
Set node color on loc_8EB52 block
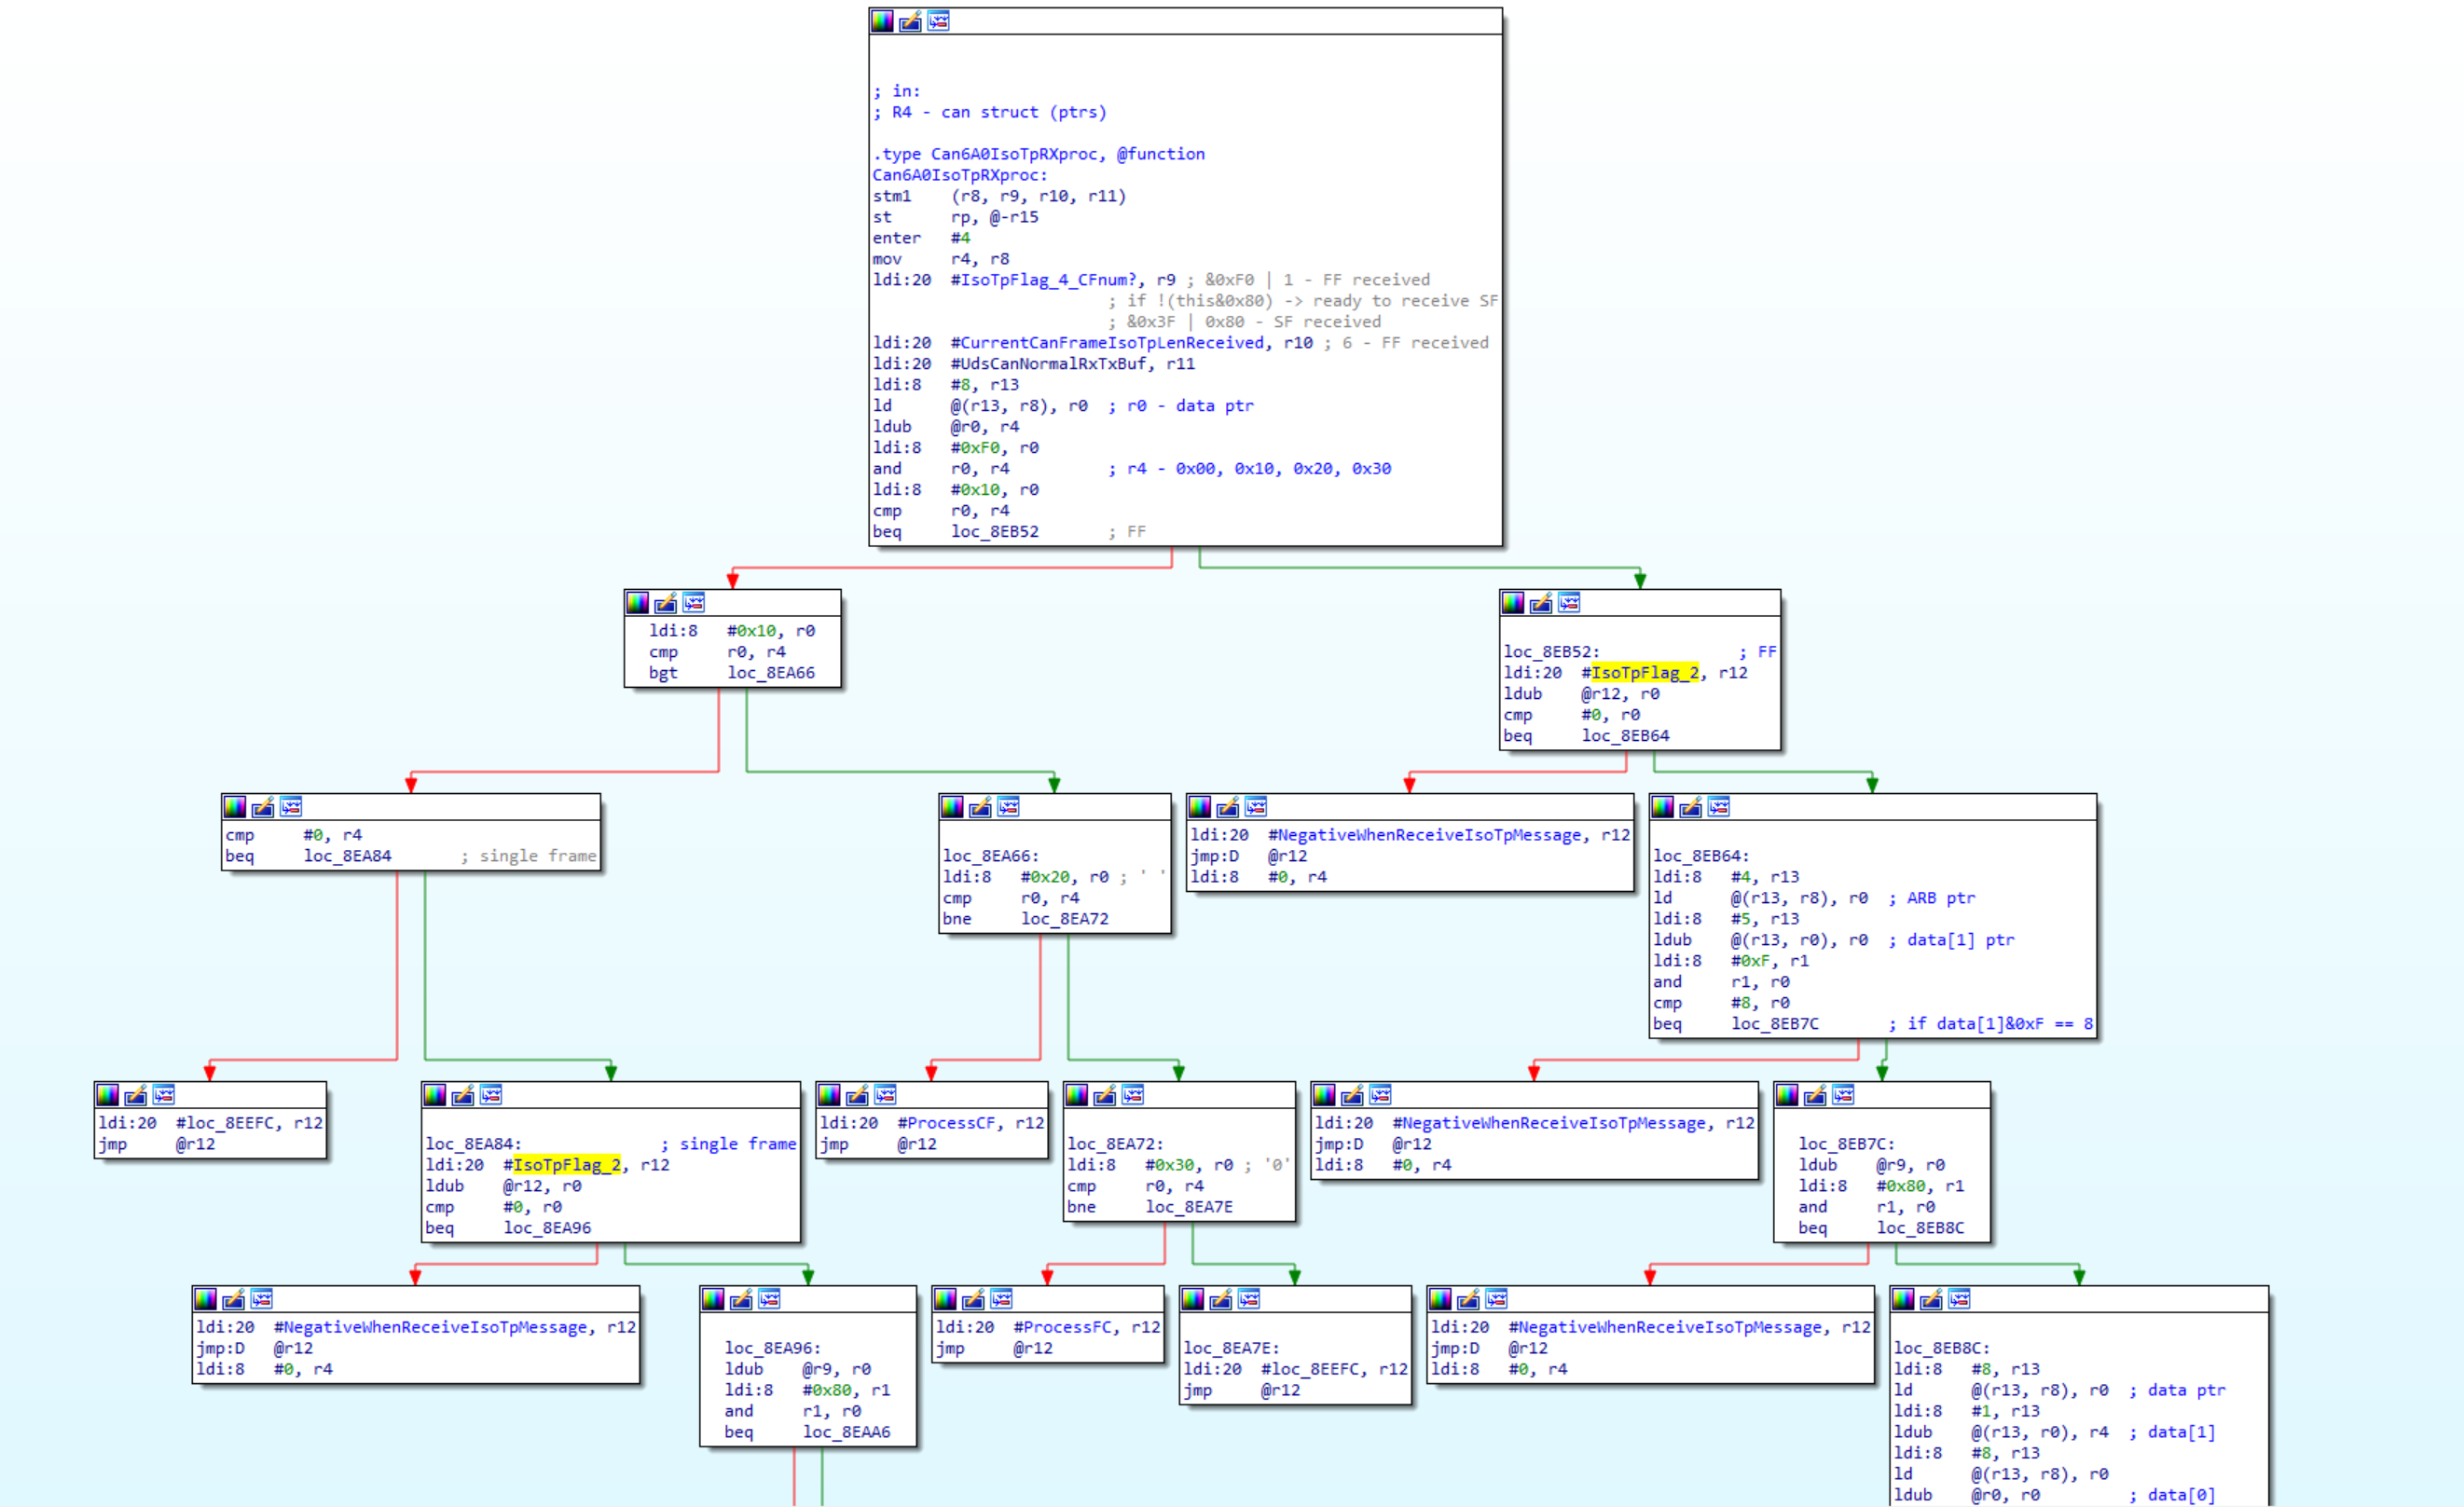click(x=1513, y=602)
